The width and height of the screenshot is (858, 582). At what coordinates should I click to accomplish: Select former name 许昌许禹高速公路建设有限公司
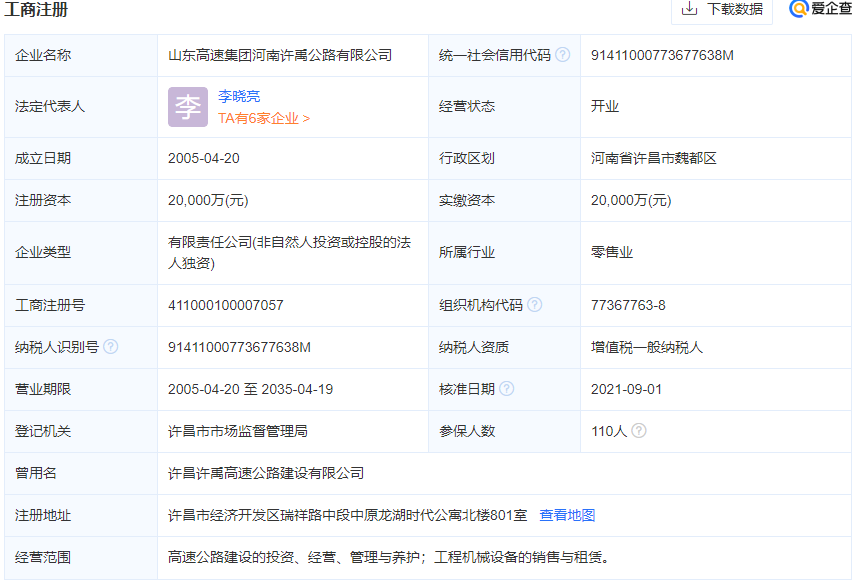click(x=266, y=473)
